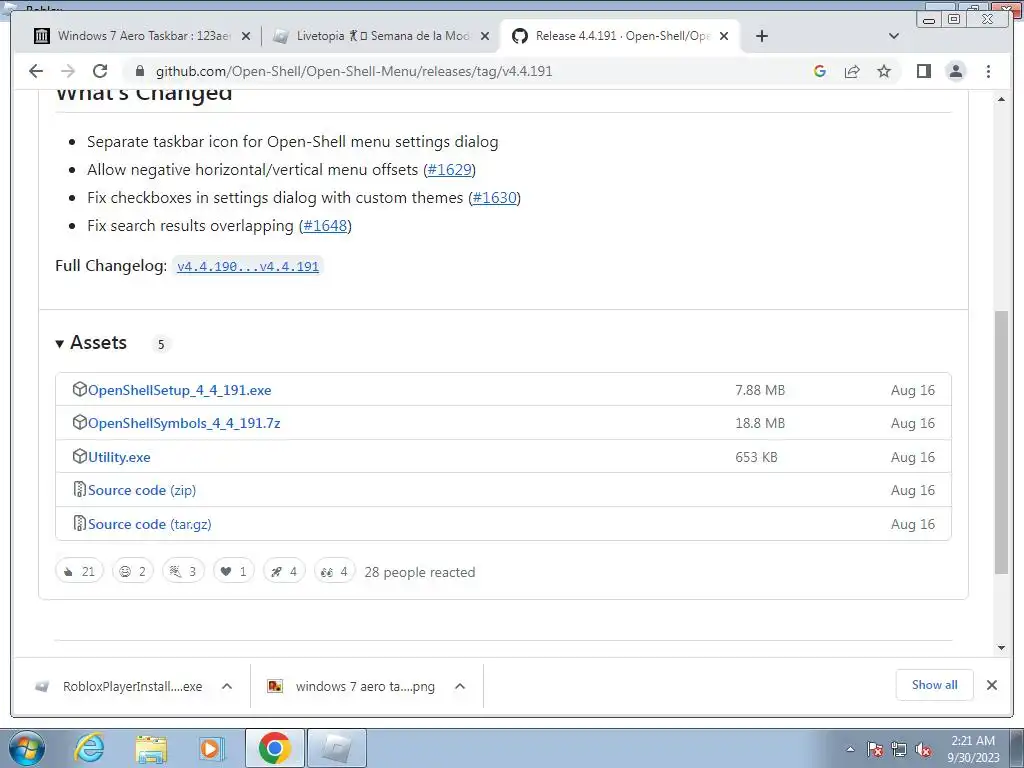Image resolution: width=1024 pixels, height=768 pixels.
Task: Share this page via the share icon
Action: click(x=852, y=71)
